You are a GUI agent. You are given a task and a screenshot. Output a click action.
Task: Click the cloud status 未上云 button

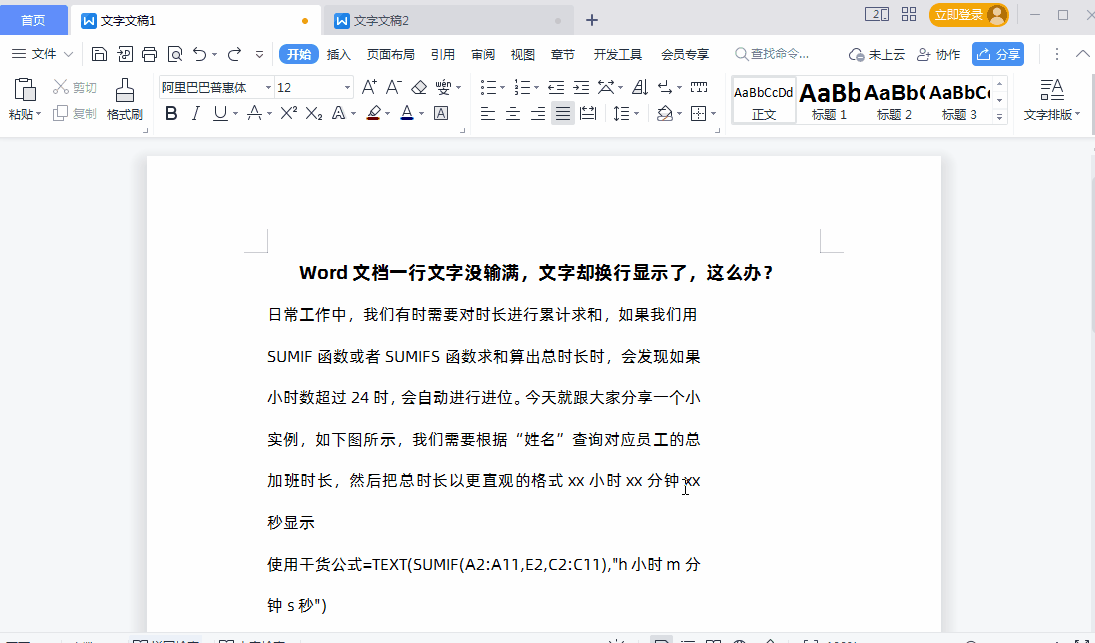coord(876,54)
